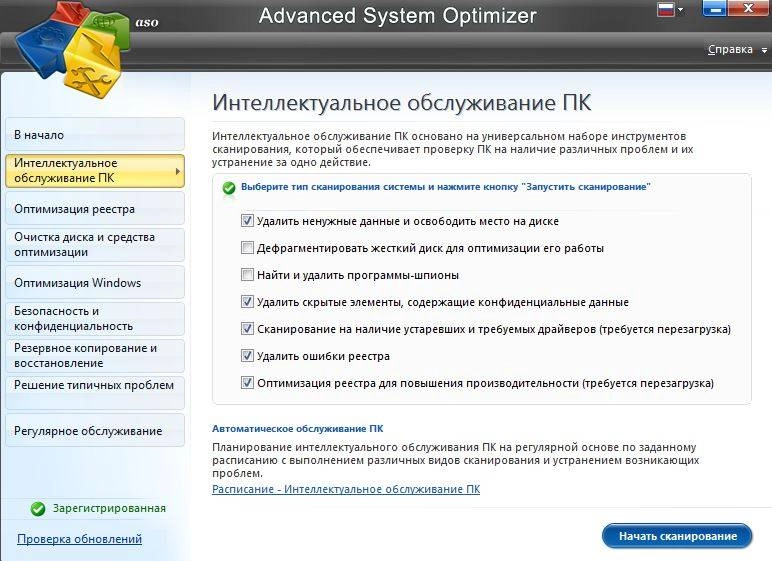
Task: Close the Advanced System Optimizer window
Action: [749, 9]
